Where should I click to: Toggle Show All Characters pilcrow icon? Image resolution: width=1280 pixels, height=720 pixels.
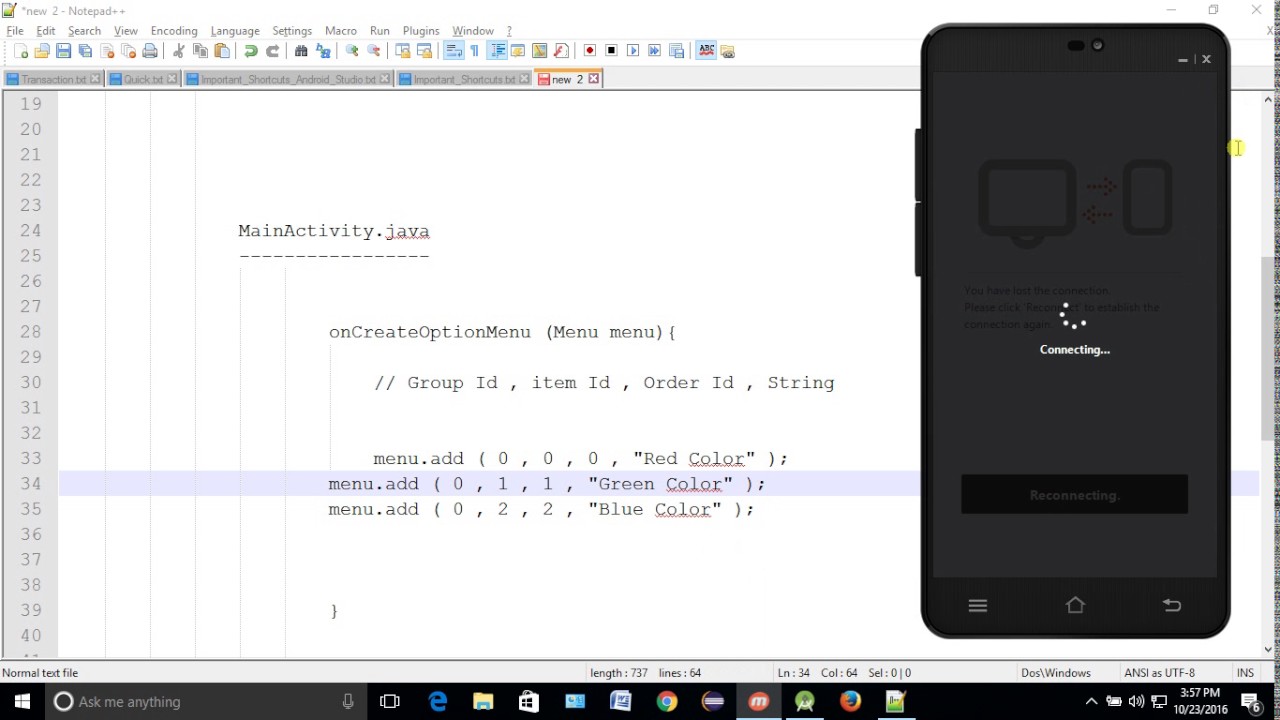[475, 51]
